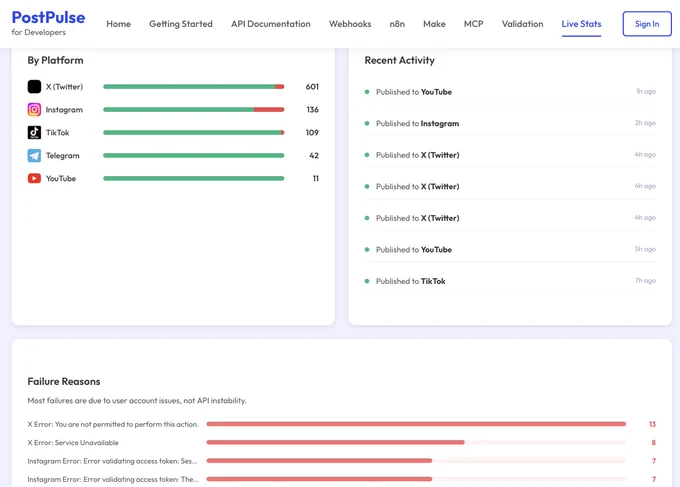Click the X (Twitter) platform icon

pos(34,87)
